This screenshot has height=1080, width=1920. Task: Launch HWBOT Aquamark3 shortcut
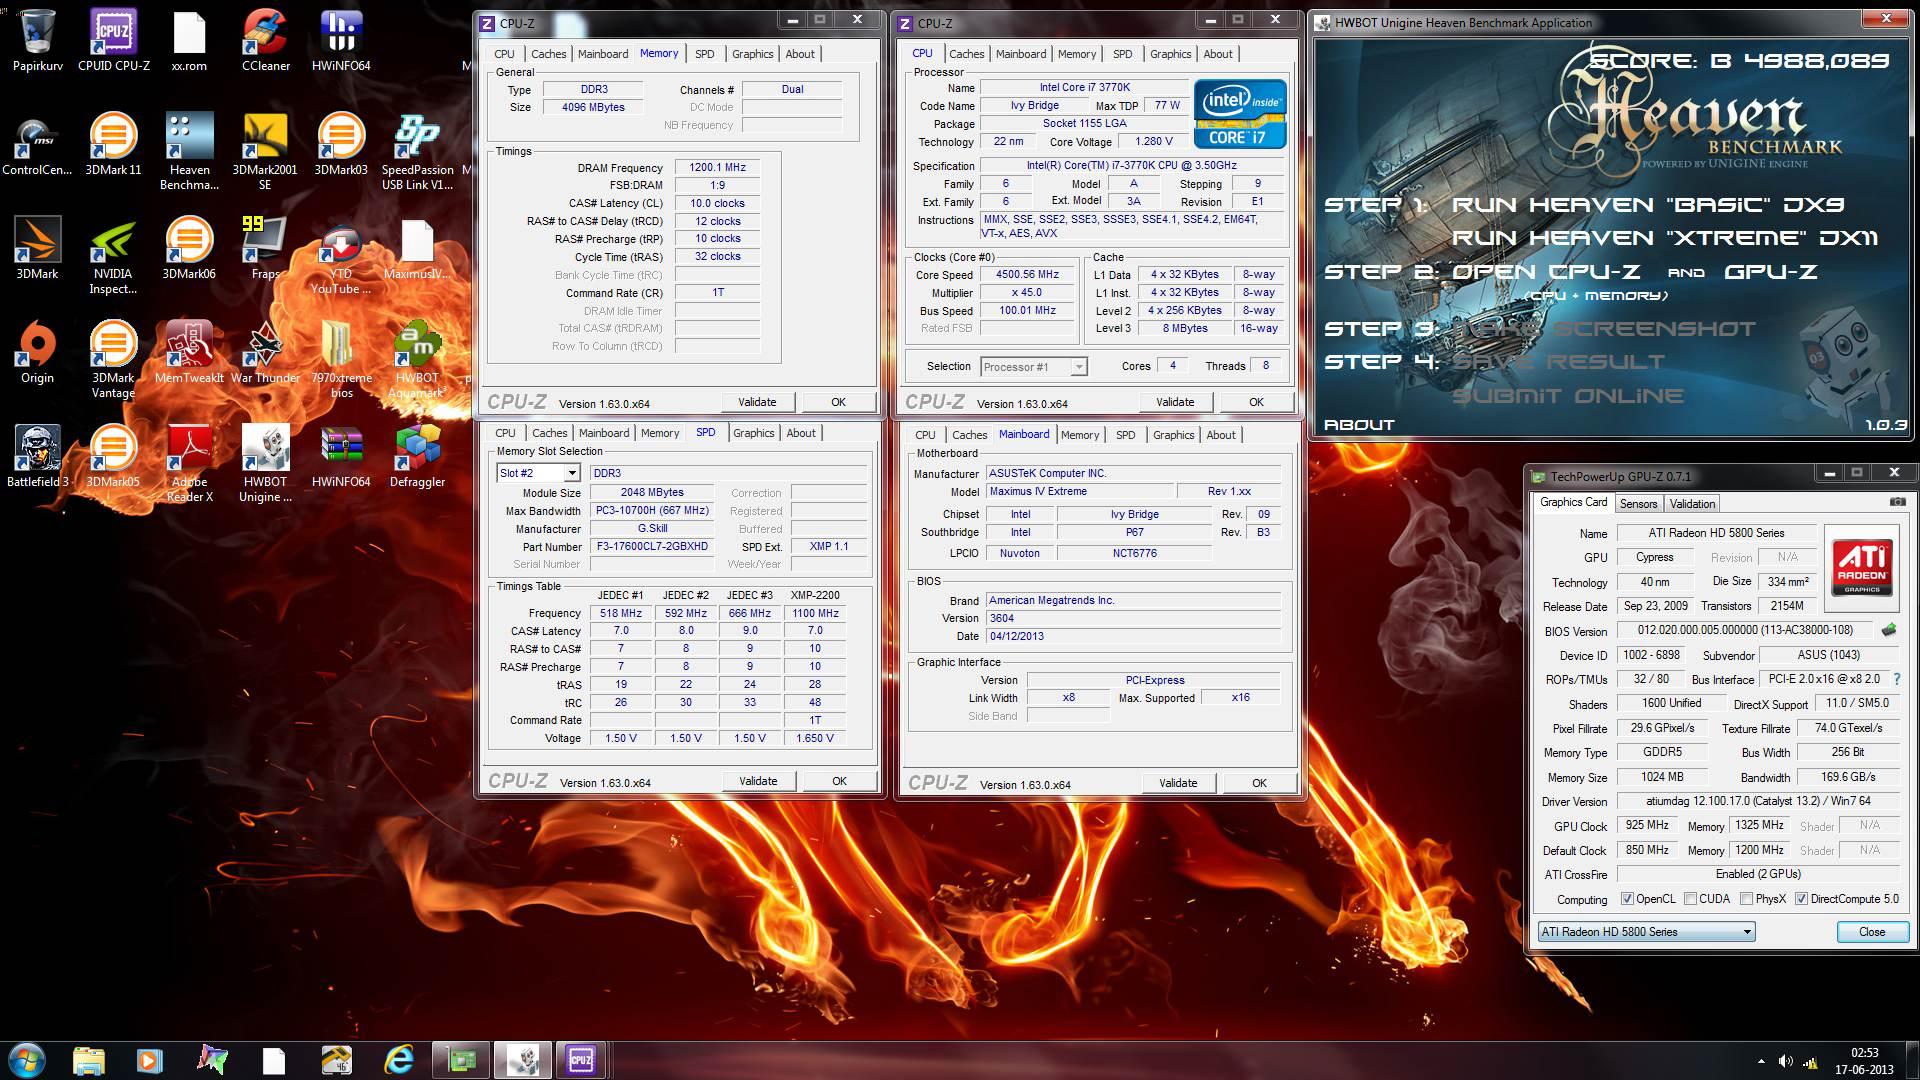click(x=417, y=359)
